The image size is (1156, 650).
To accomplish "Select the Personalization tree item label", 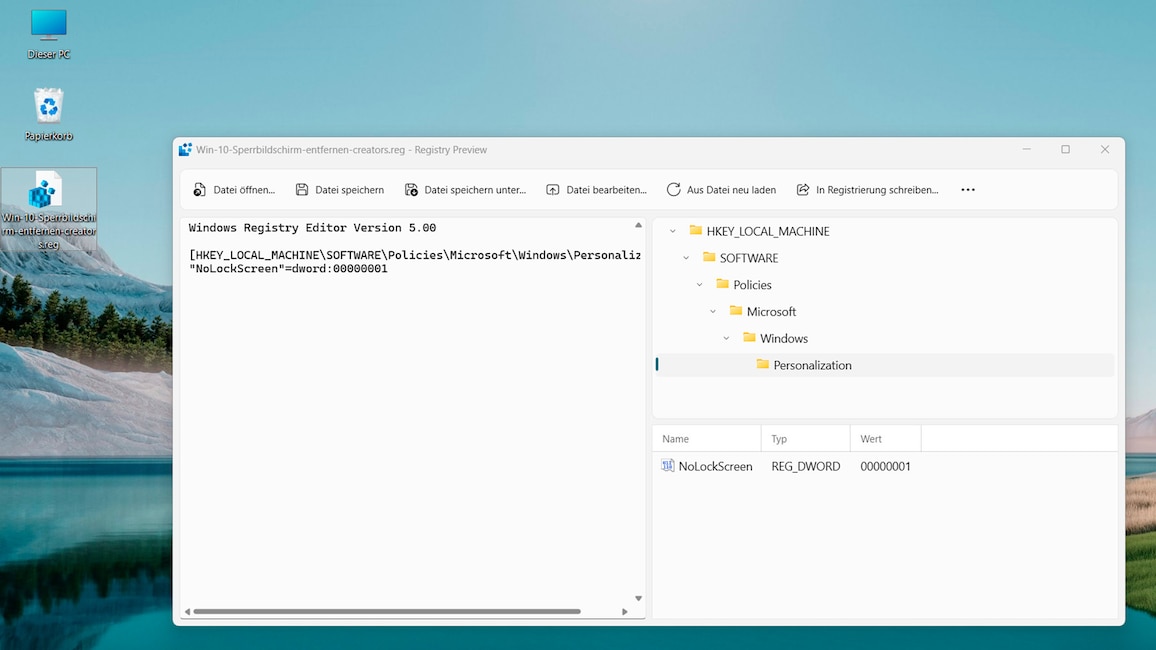I will 812,366.
